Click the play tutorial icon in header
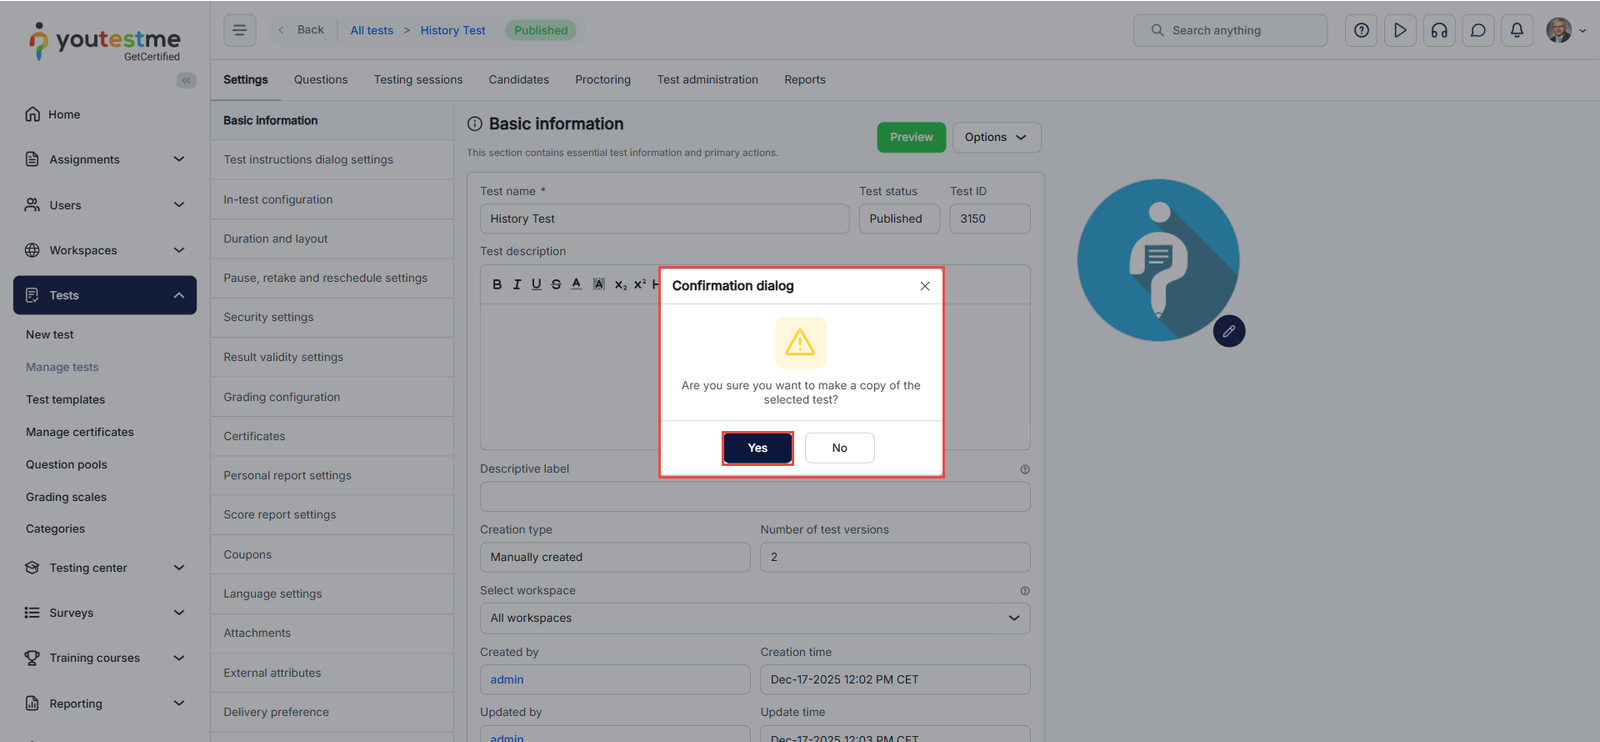1600x742 pixels. 1400,30
